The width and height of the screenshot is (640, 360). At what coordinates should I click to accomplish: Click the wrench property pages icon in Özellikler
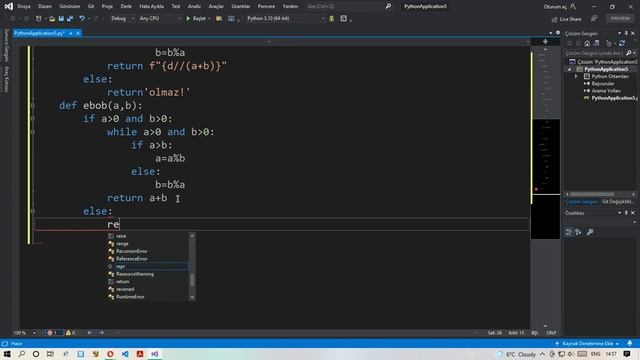pyautogui.click(x=590, y=232)
